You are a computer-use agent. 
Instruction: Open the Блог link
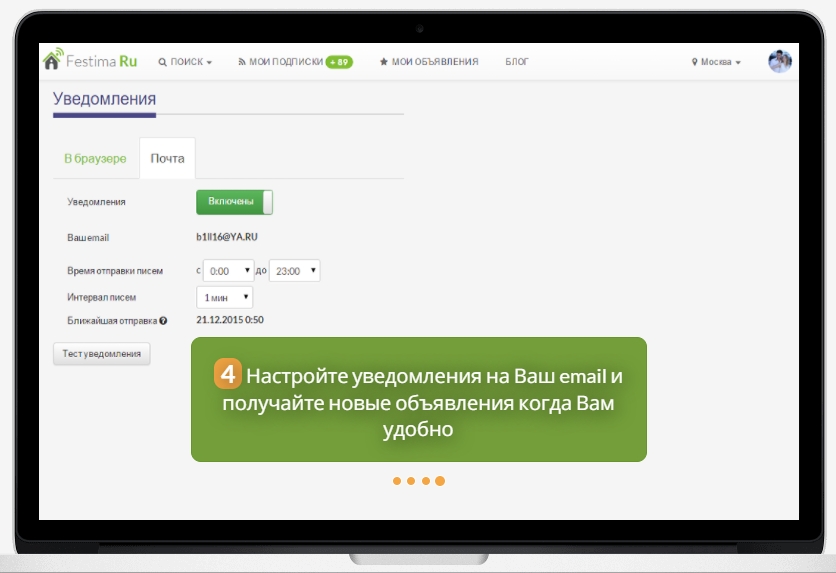(x=517, y=62)
